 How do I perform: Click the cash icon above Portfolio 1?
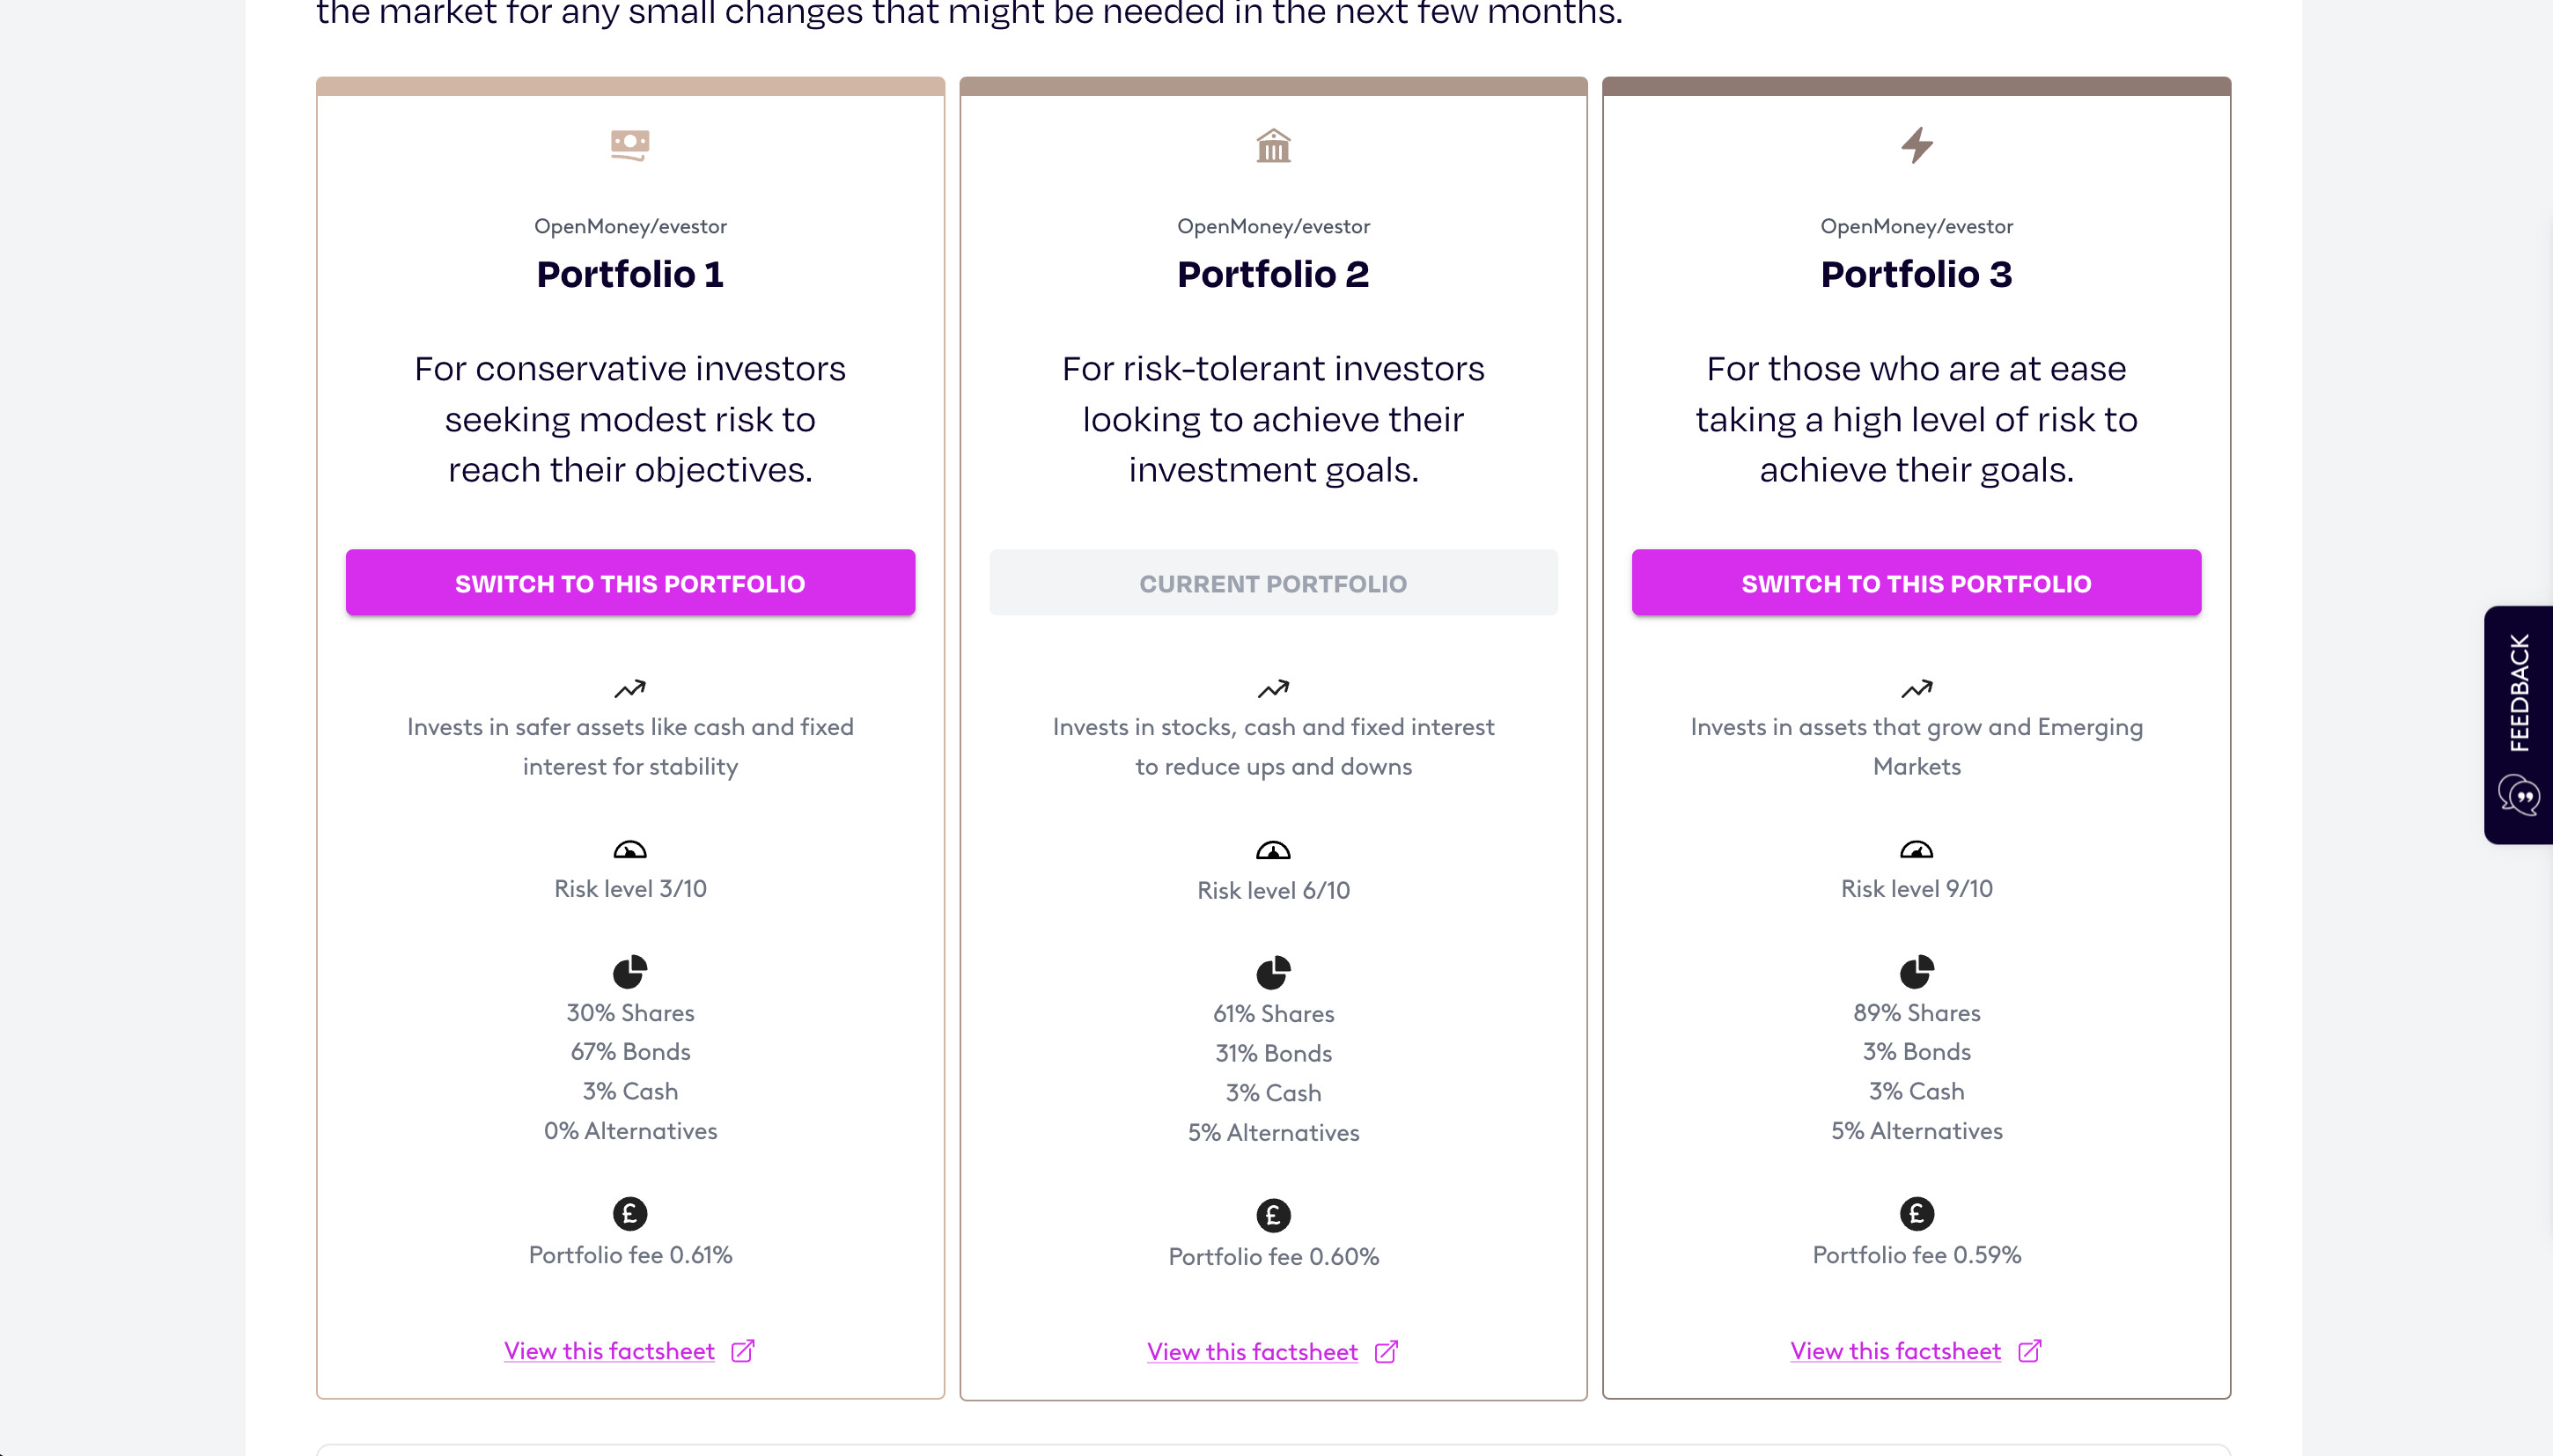(630, 146)
